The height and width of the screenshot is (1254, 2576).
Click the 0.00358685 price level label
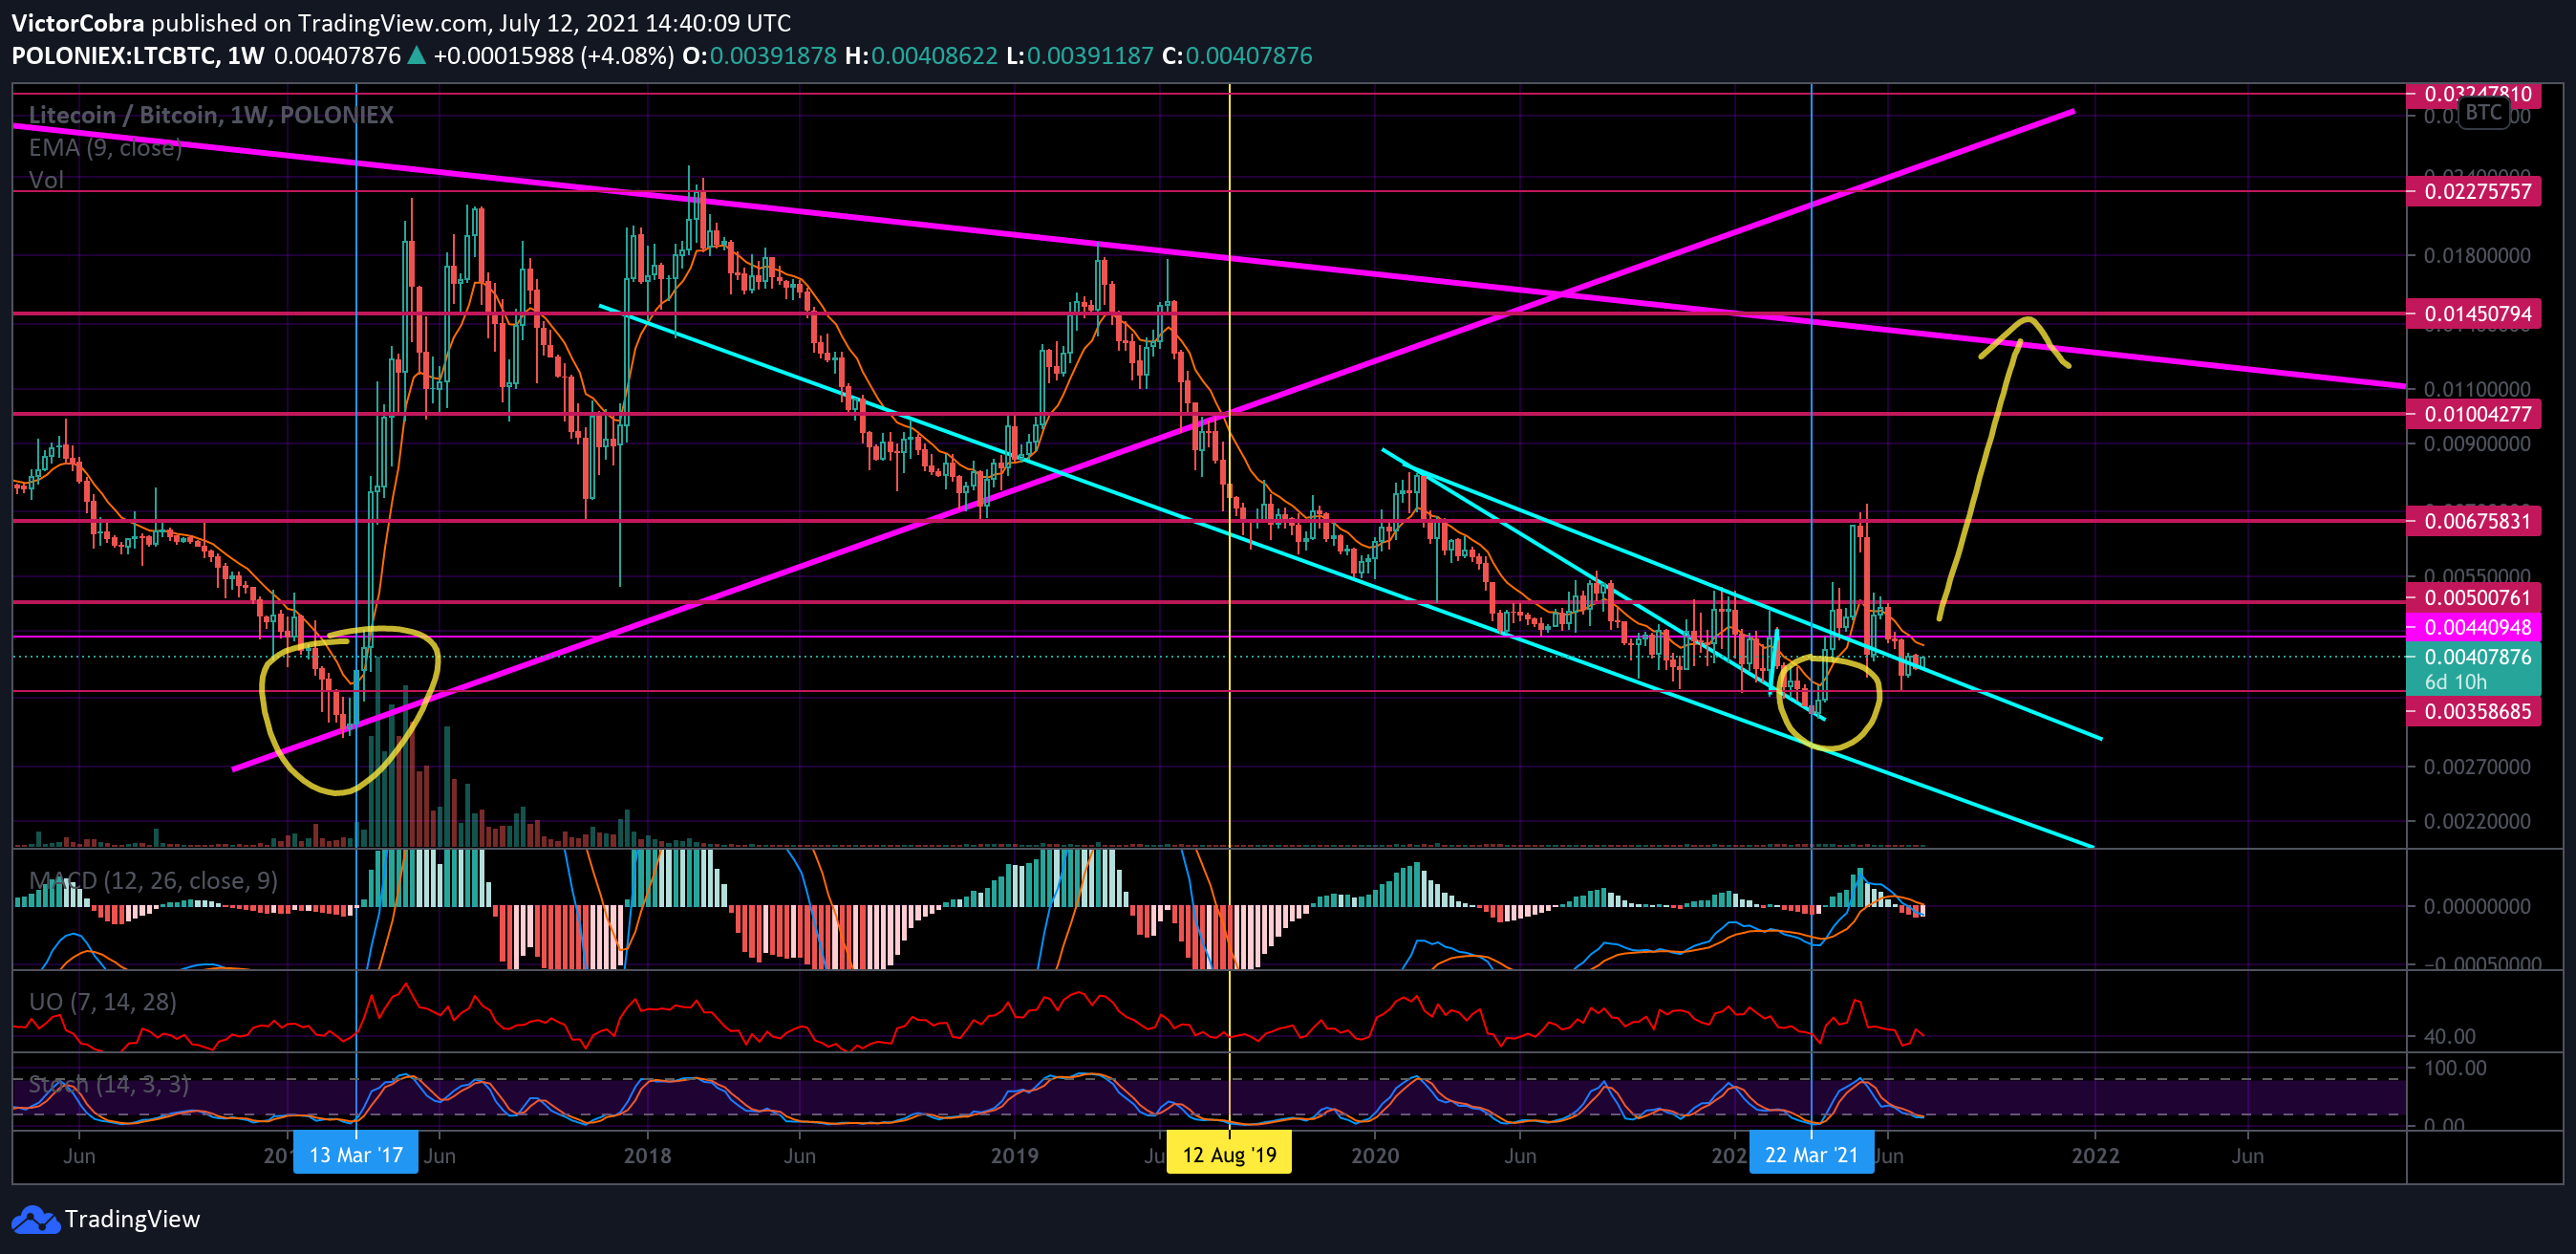pos(2474,712)
